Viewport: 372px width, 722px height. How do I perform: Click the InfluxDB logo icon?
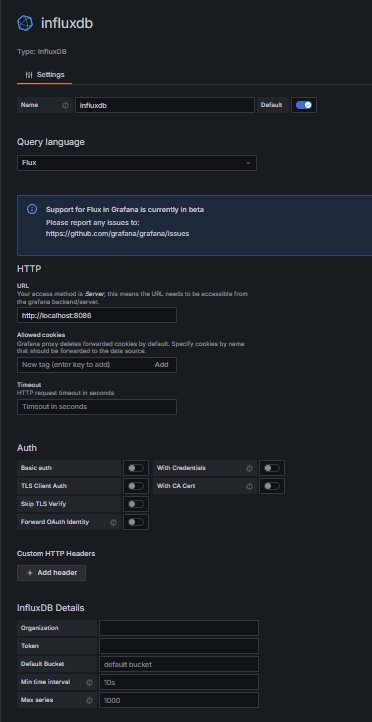tap(25, 23)
